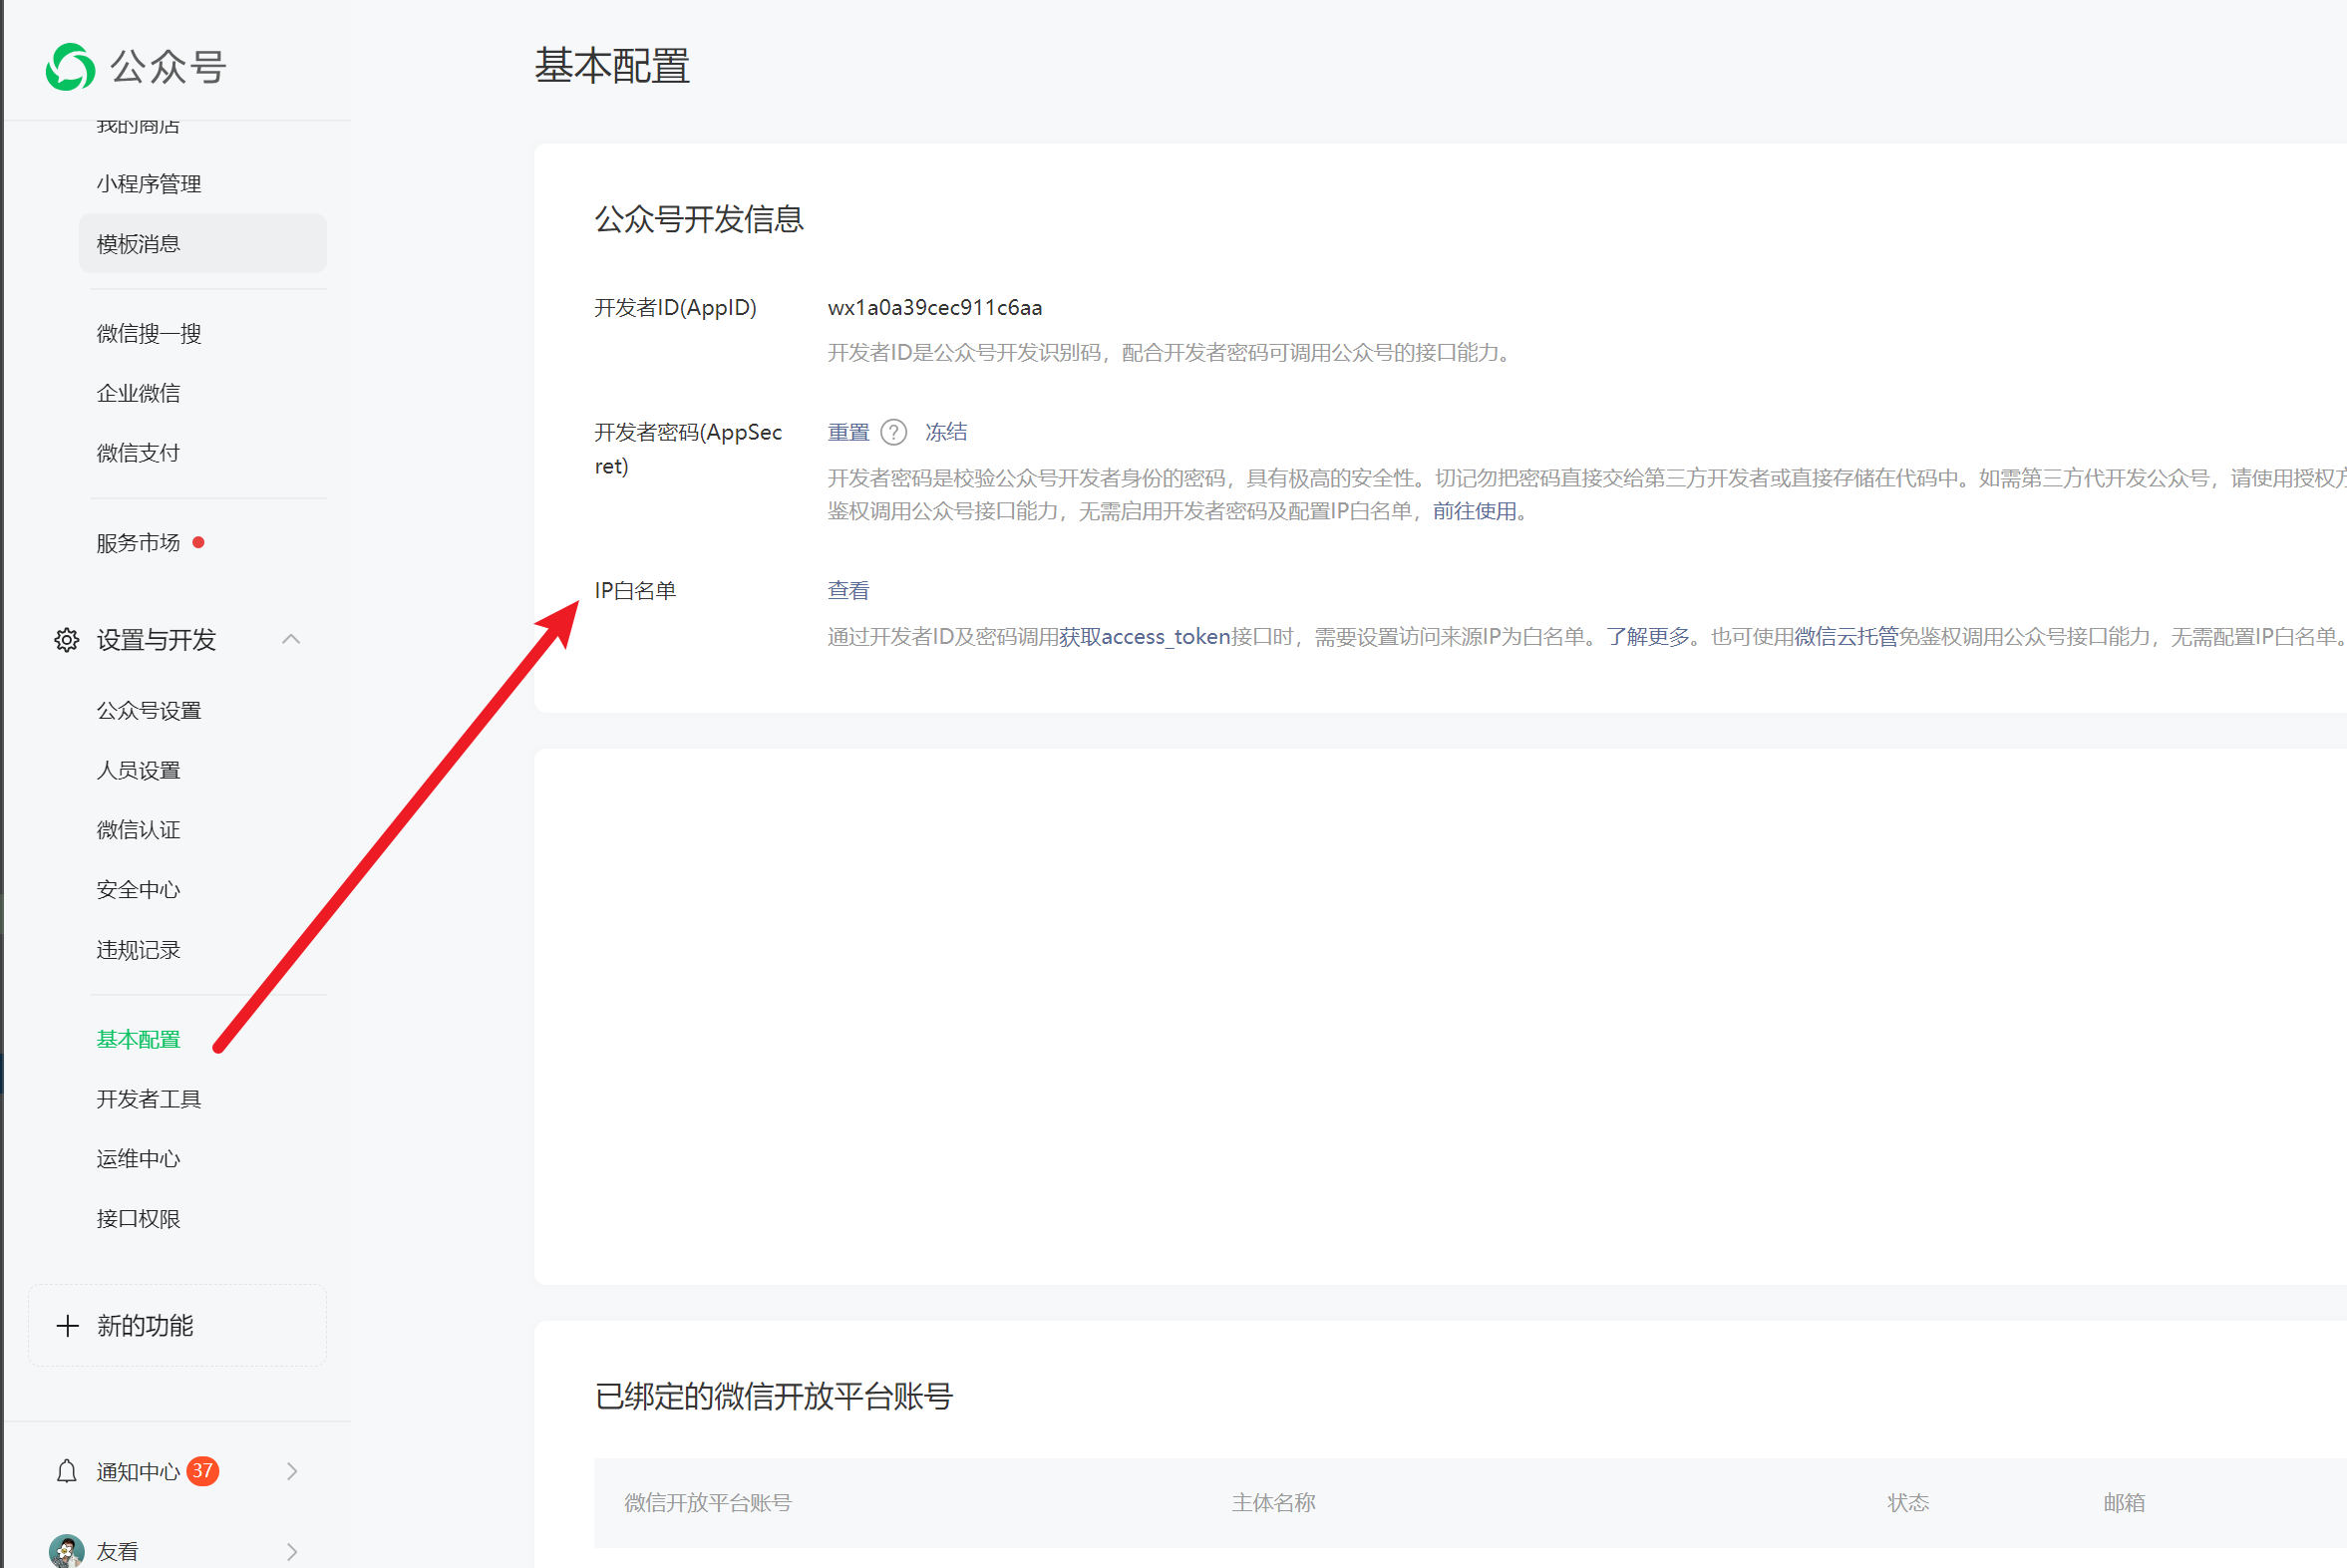
Task: Click the 前往使用 link
Action: 1474,511
